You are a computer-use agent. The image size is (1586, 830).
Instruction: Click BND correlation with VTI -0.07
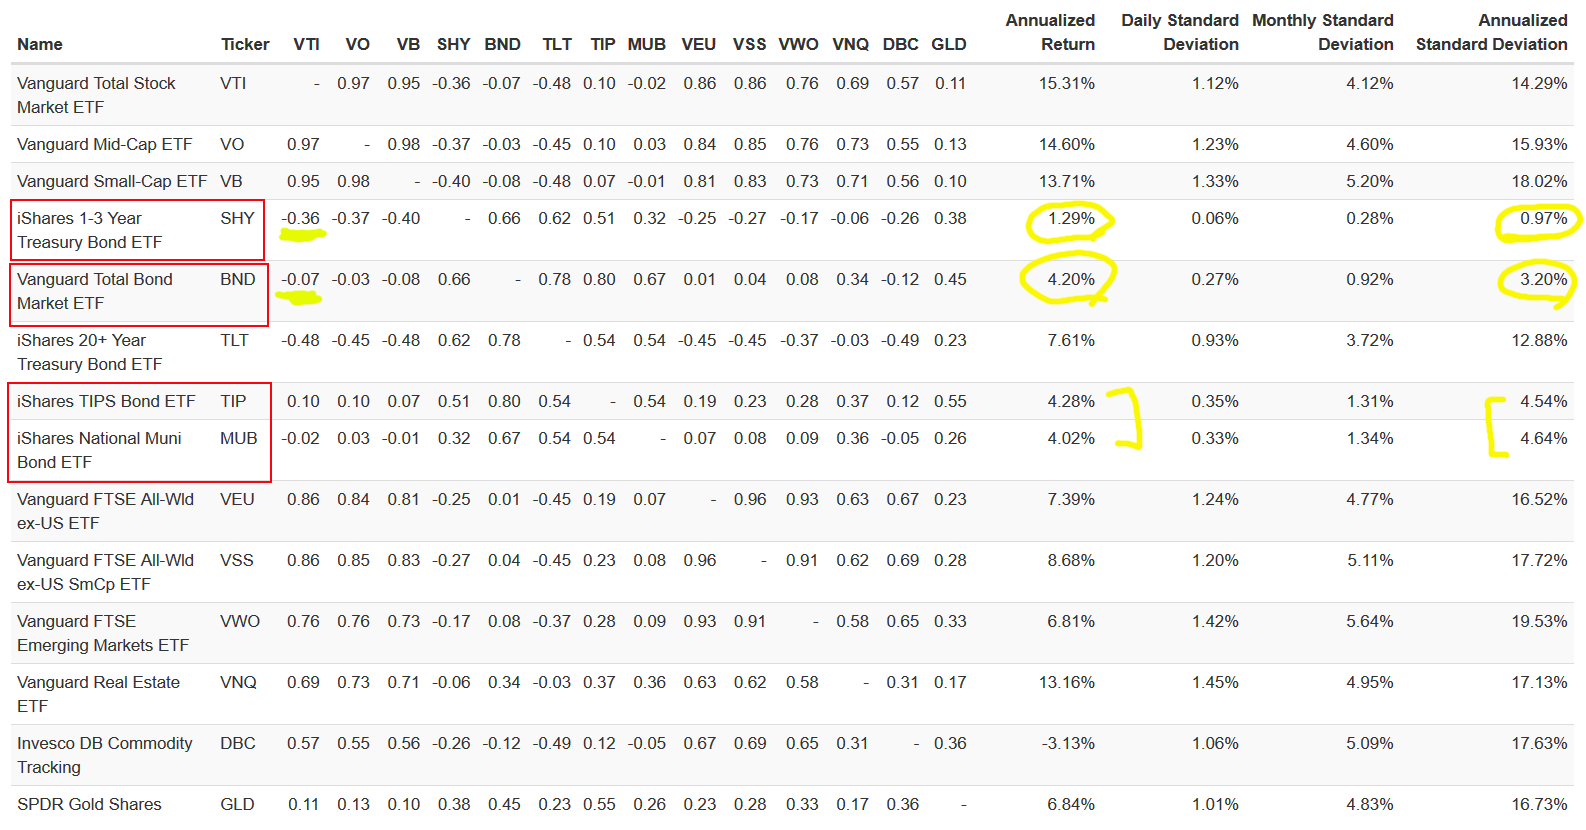point(301,279)
